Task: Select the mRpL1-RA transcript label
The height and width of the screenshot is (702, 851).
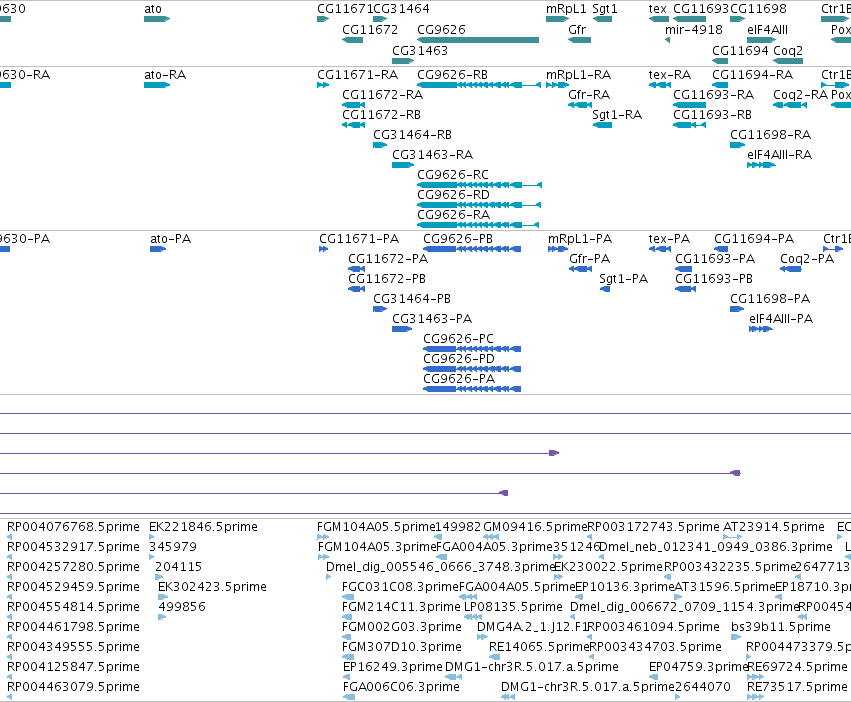Action: click(579, 74)
